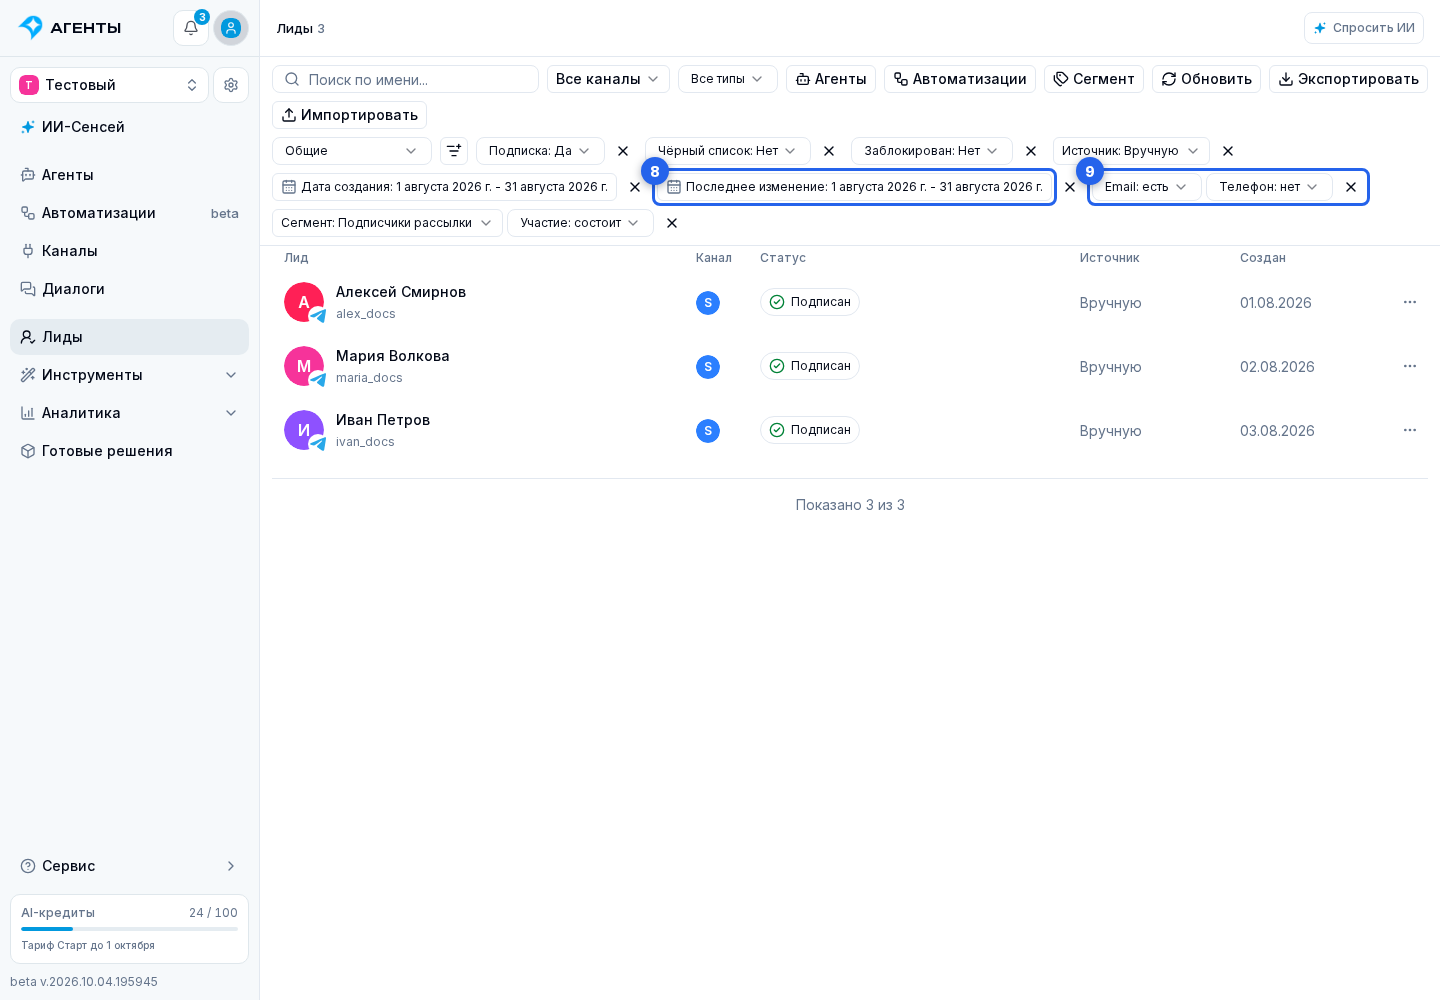This screenshot has width=1440, height=1000.
Task: Click the Спросить ИИ button
Action: point(1364,28)
